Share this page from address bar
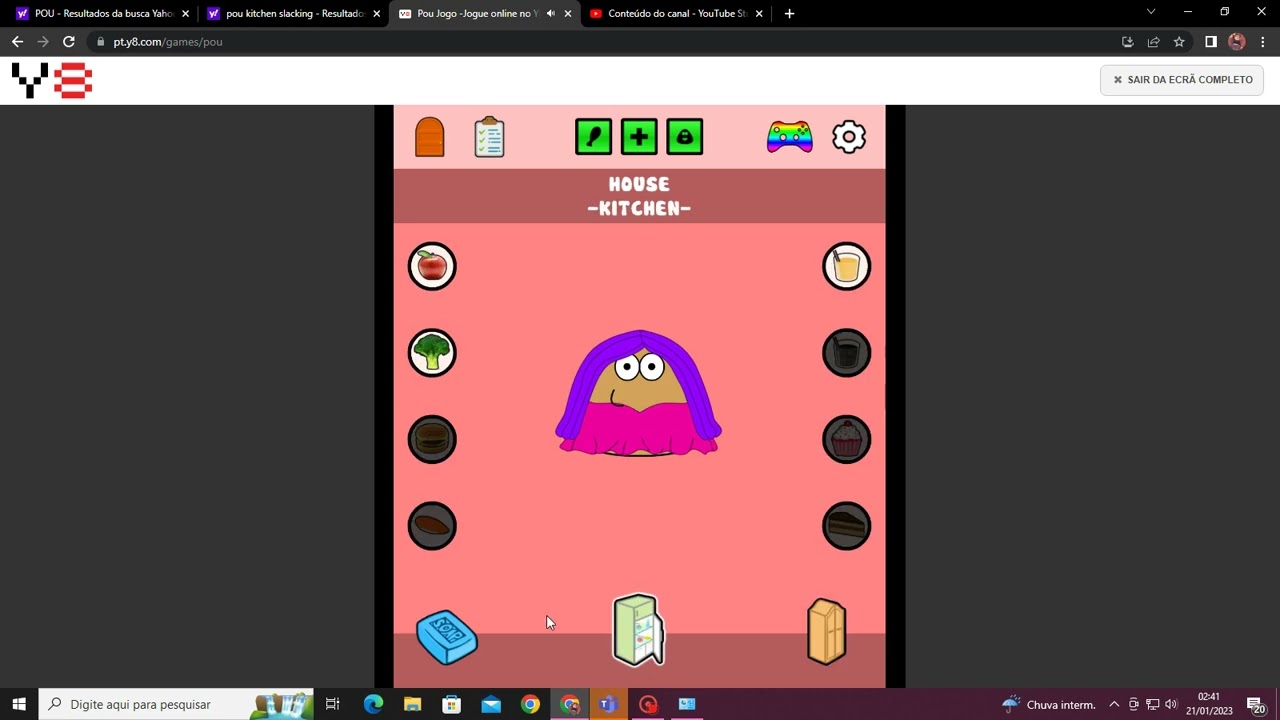Screen dimensions: 1280x720 (x=1153, y=42)
